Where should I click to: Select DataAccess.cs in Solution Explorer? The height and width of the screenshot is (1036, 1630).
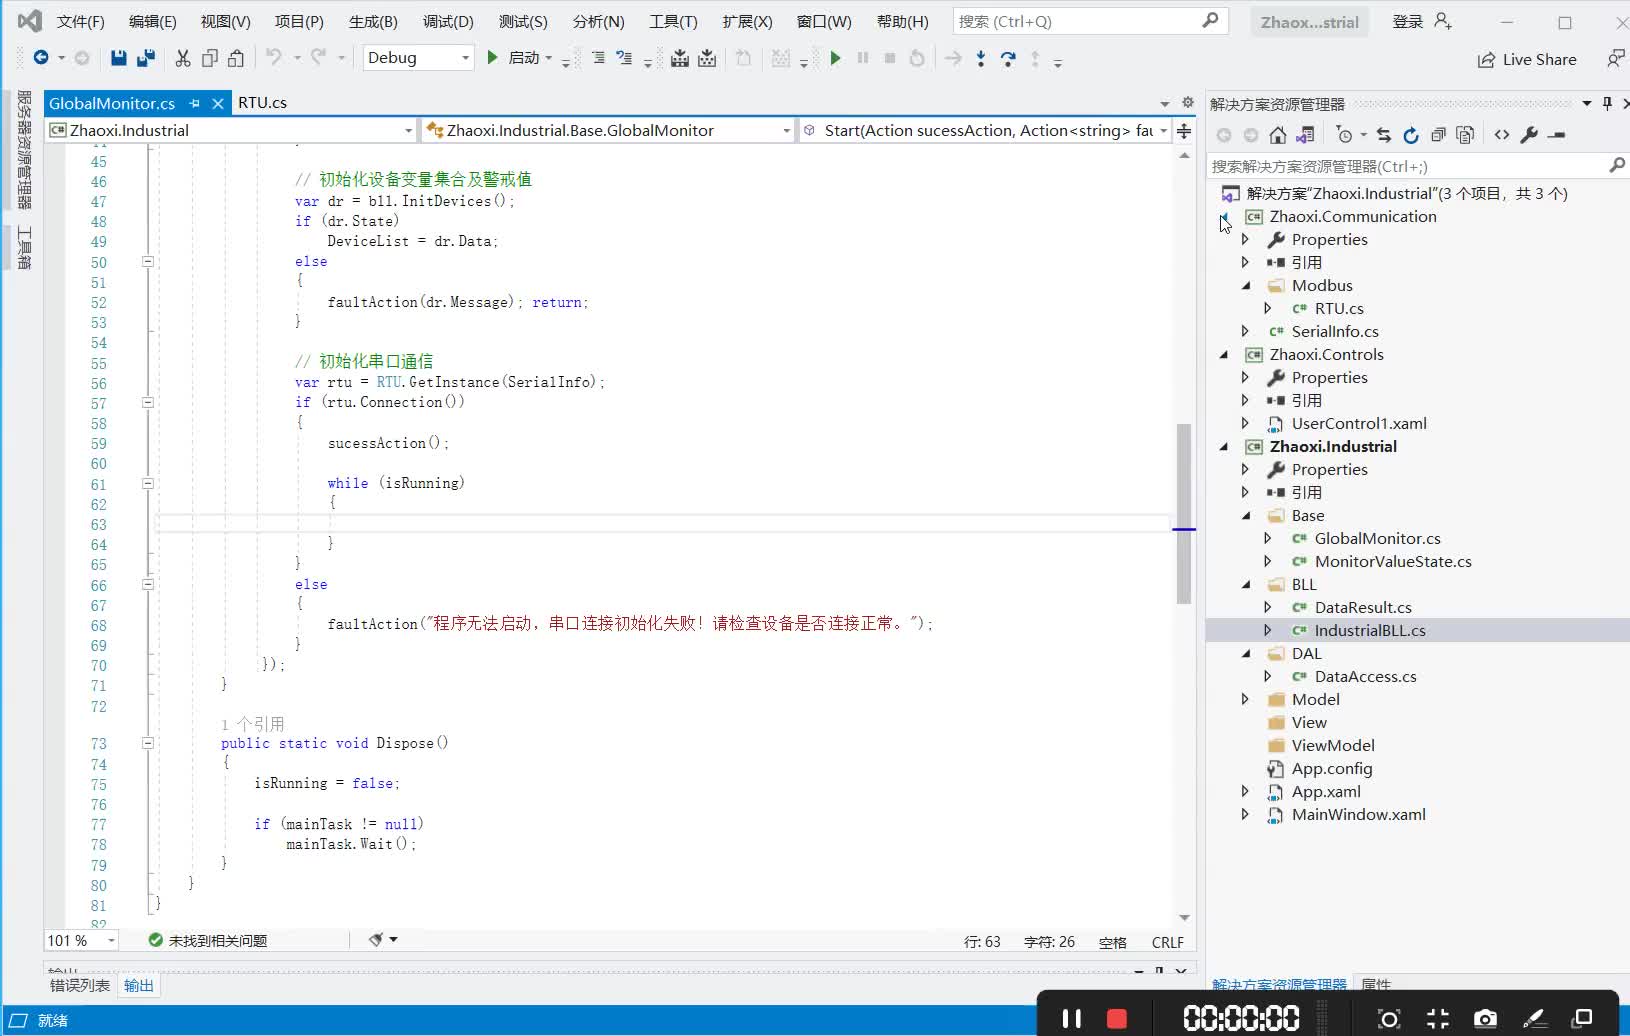(x=1365, y=677)
